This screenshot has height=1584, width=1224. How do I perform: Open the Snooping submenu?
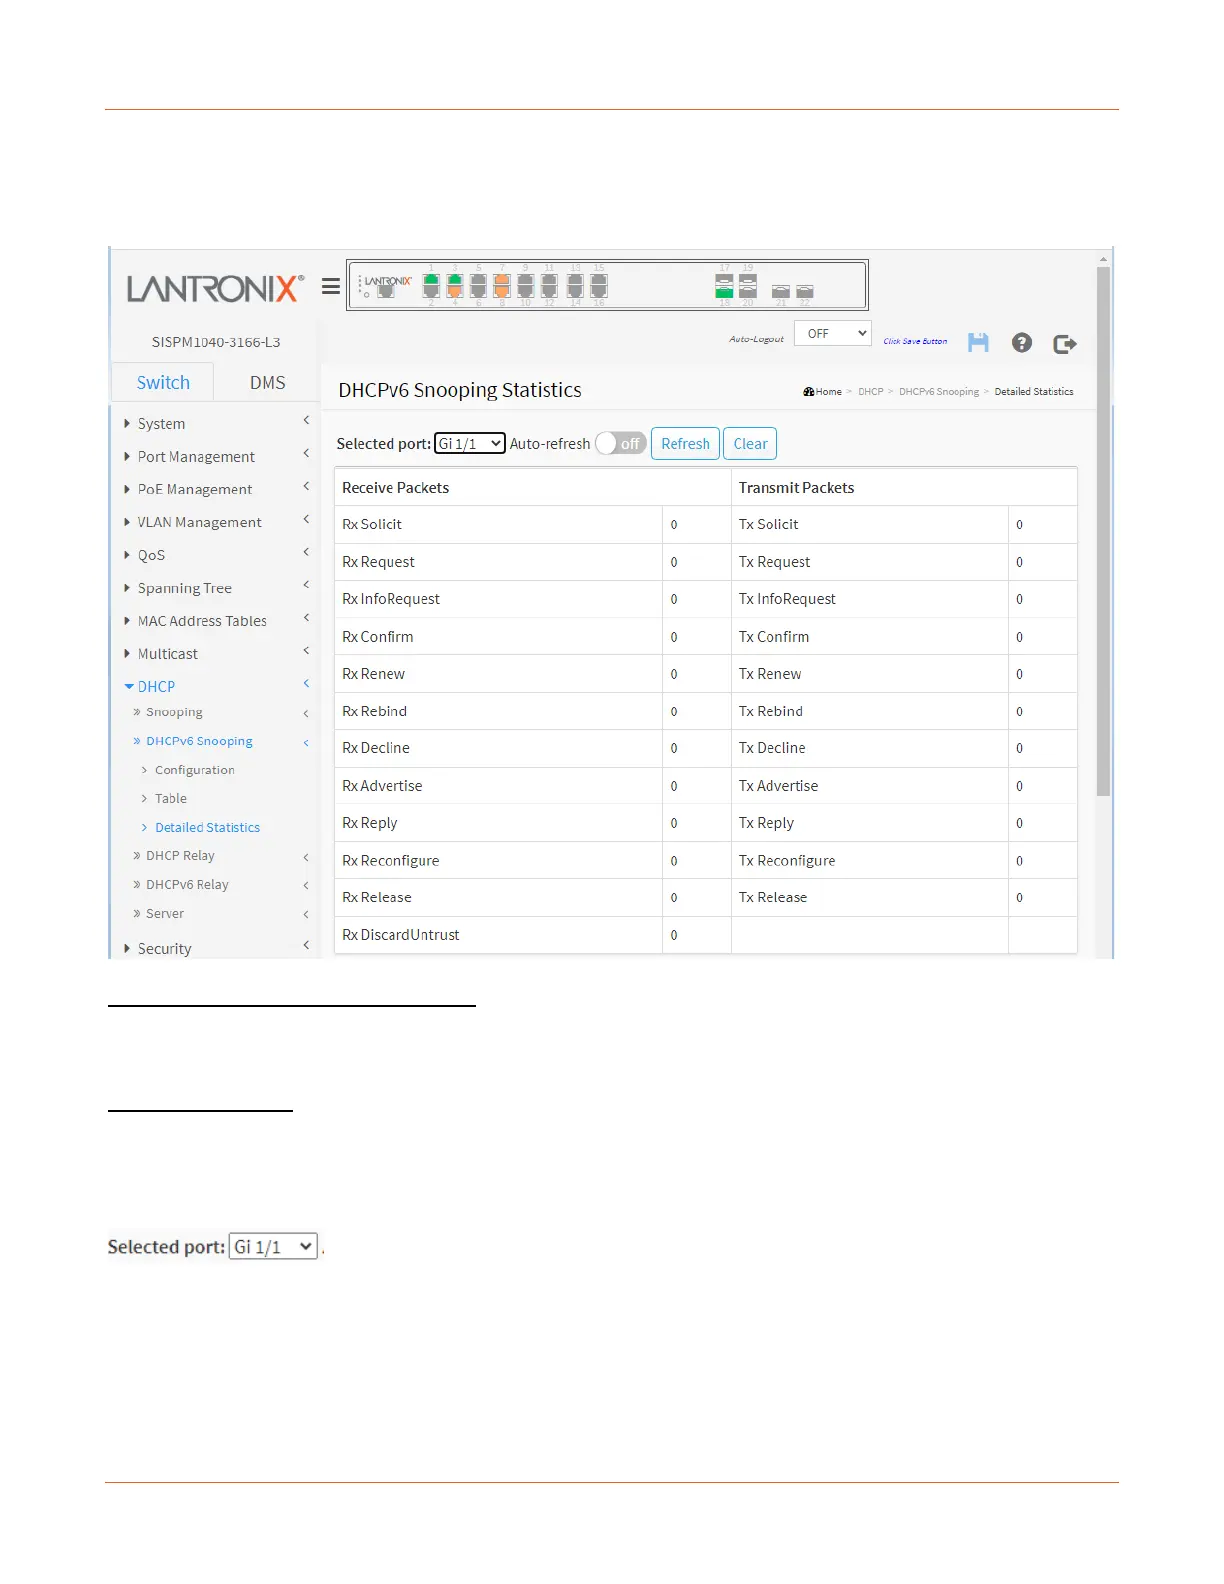(x=174, y=712)
